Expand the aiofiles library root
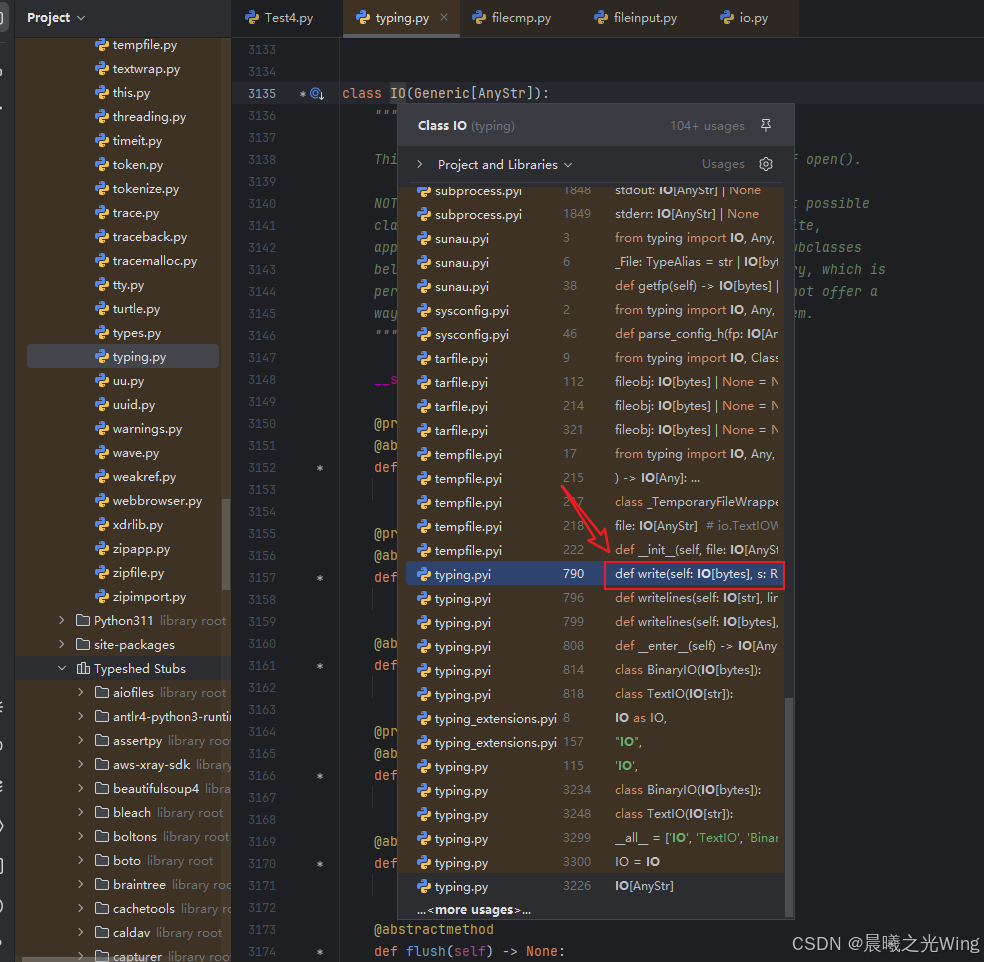 (x=80, y=692)
